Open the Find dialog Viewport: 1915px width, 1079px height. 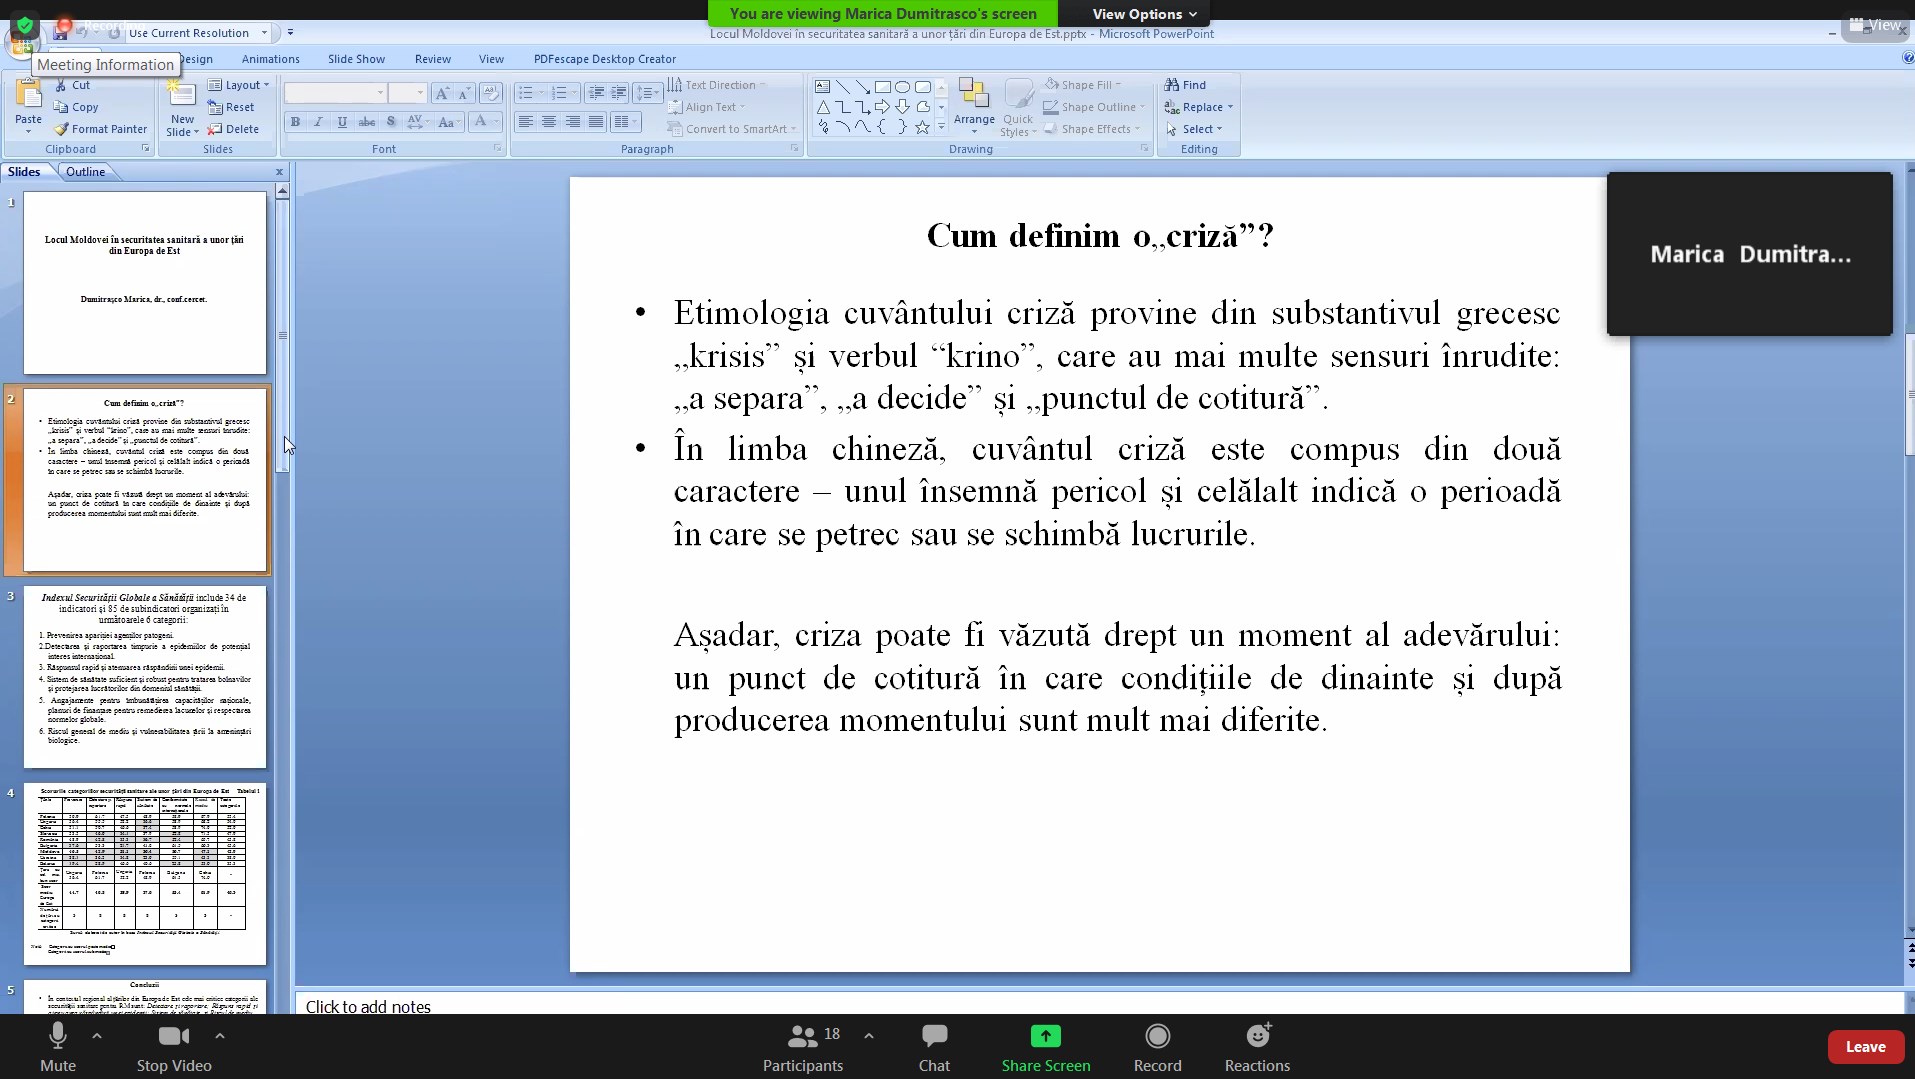click(1186, 85)
